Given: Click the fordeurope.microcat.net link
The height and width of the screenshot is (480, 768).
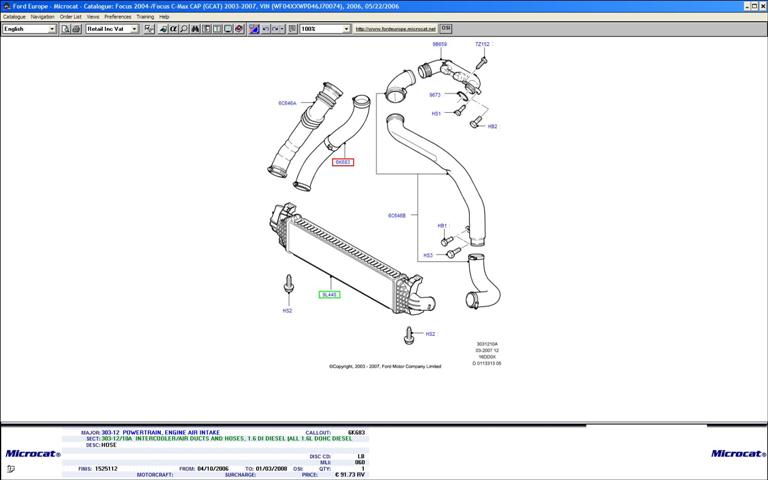Looking at the screenshot, I should click(x=396, y=29).
